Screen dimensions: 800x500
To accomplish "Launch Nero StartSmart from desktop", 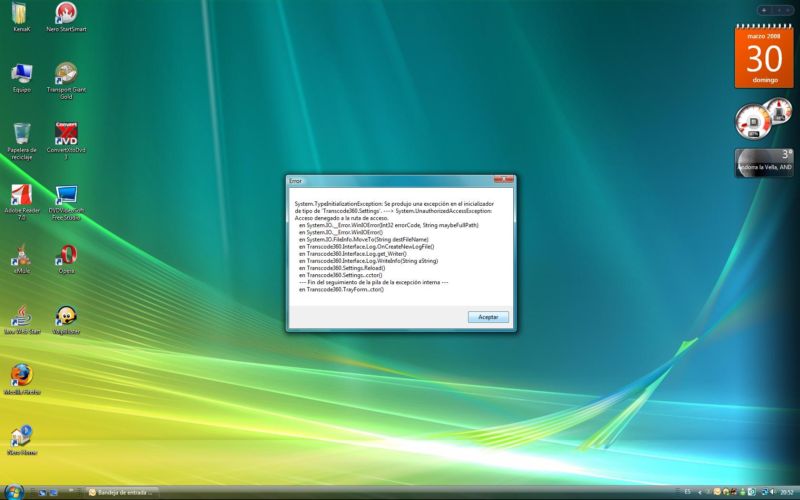I will tap(66, 17).
